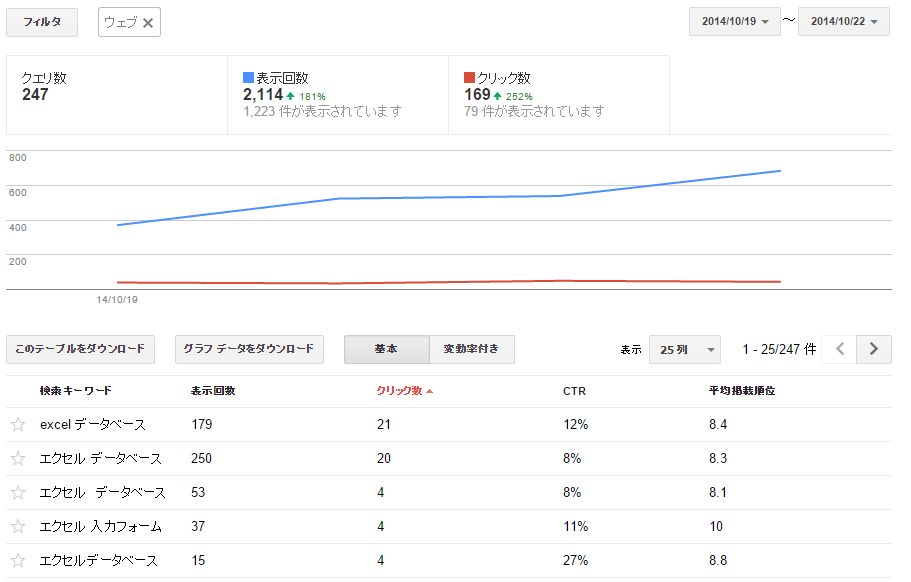Star the 'エクセルデータベース' row with 27% CTR
The width and height of the screenshot is (911, 582).
point(18,561)
